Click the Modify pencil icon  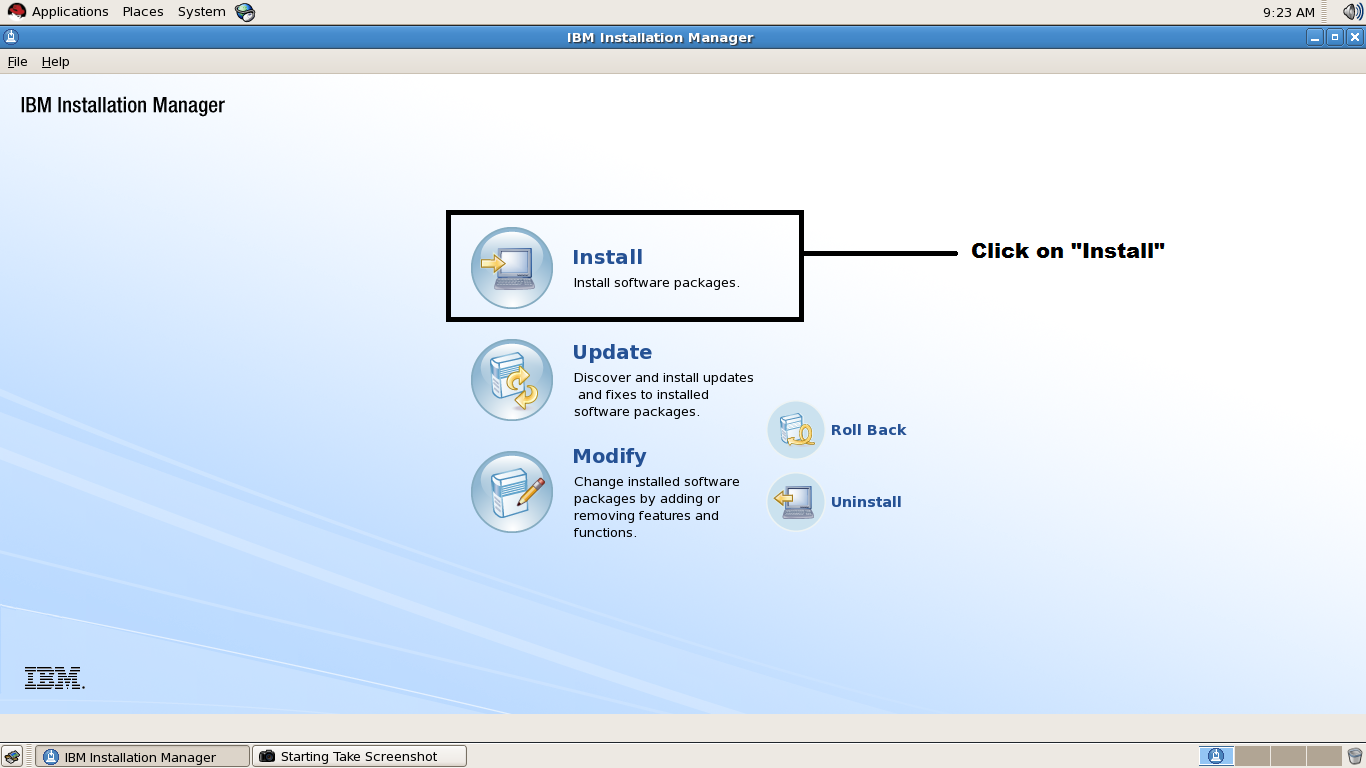512,492
